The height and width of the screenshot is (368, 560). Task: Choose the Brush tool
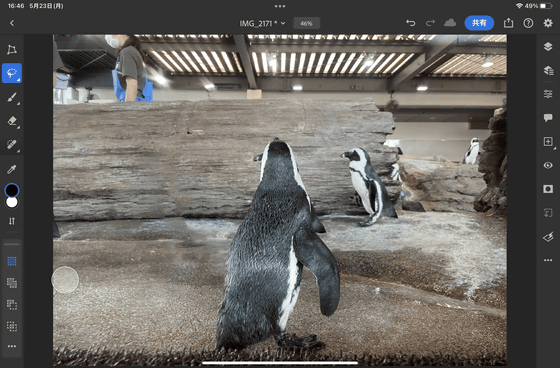pyautogui.click(x=12, y=97)
